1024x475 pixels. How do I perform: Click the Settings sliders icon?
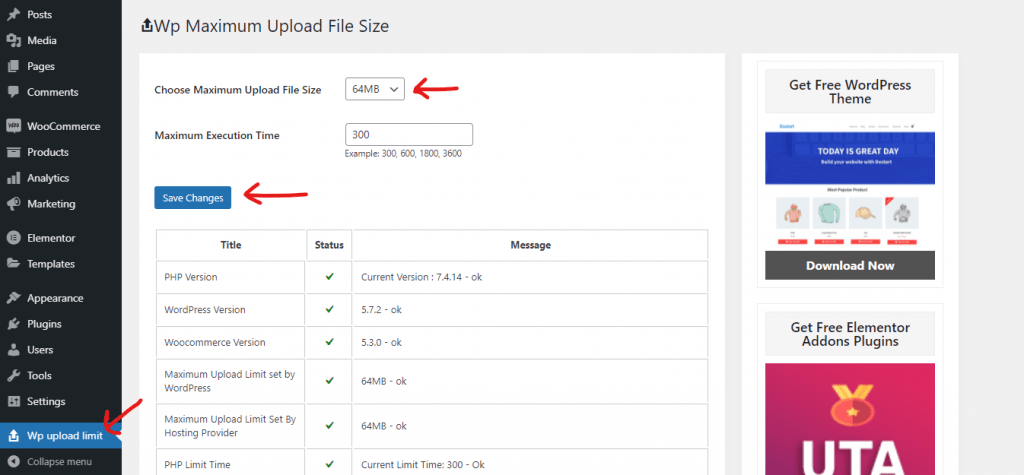pyautogui.click(x=13, y=402)
